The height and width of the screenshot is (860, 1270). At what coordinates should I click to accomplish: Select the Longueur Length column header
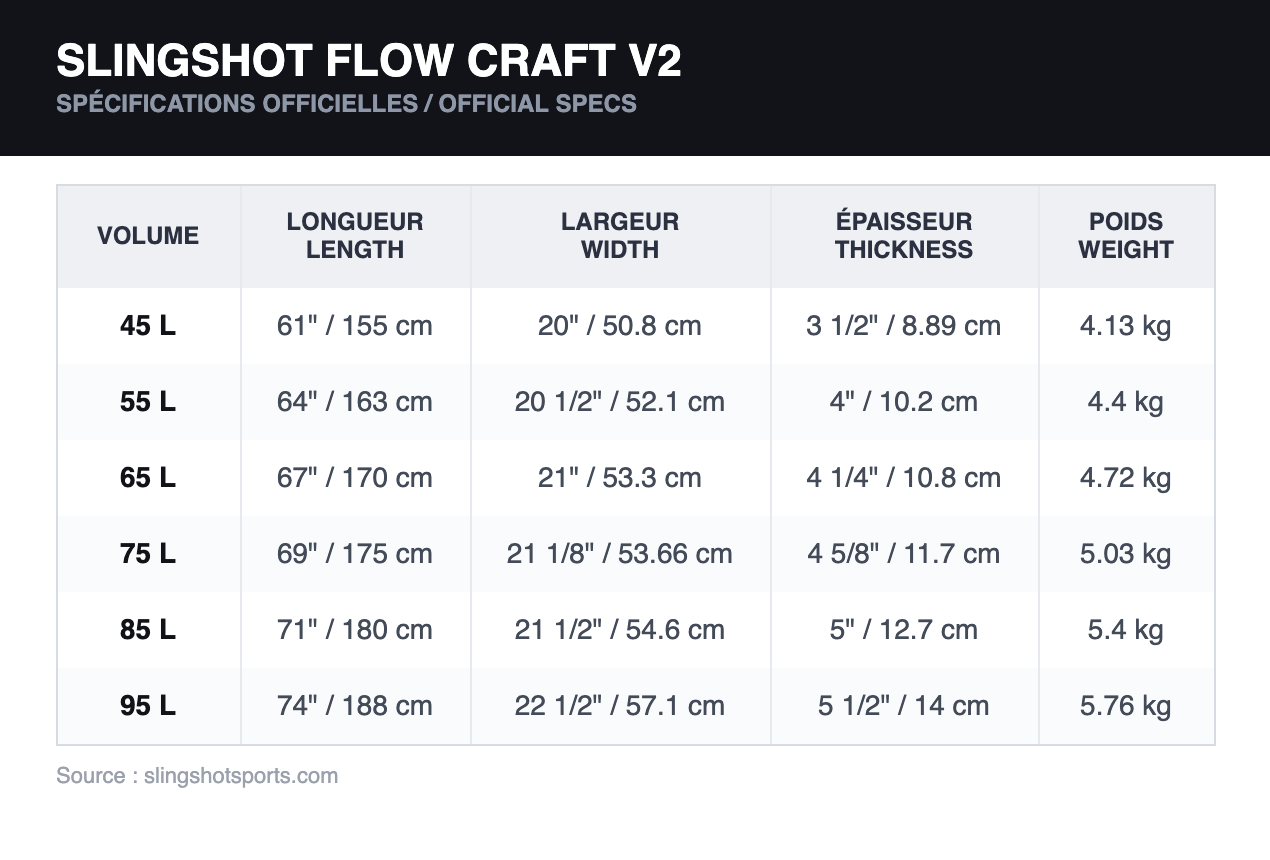tap(355, 236)
